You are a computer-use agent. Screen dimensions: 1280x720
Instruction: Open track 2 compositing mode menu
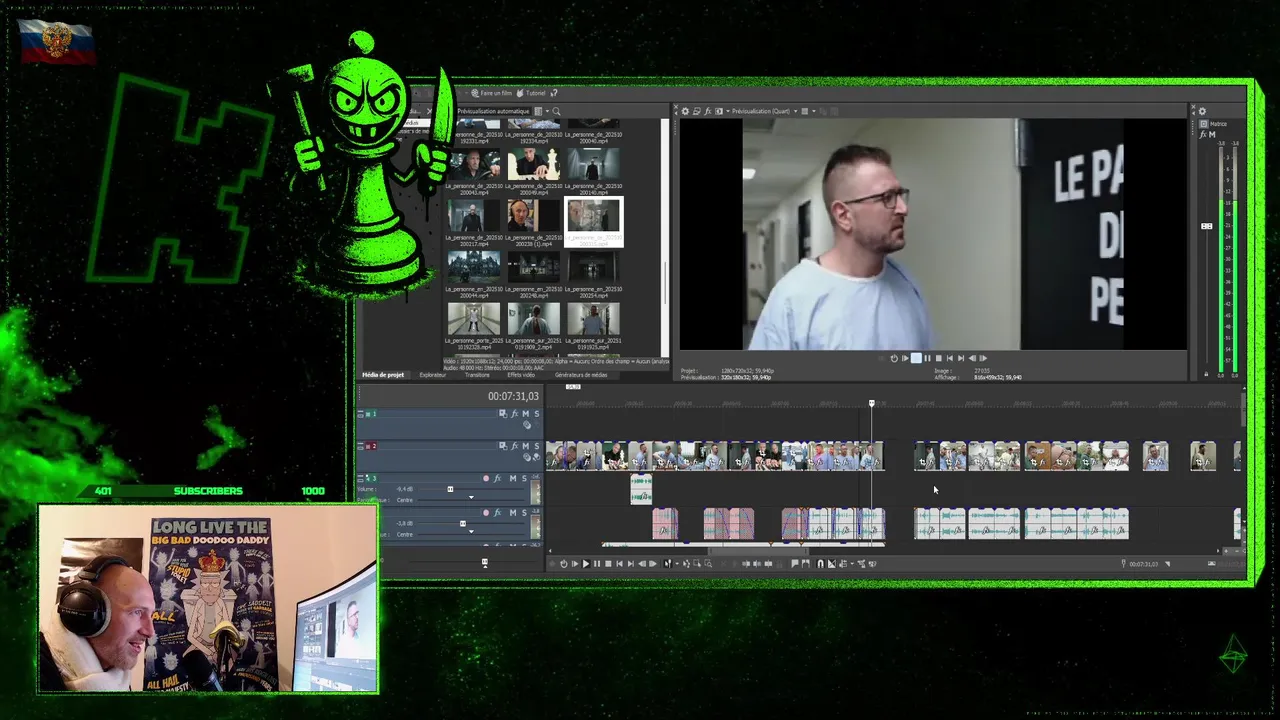pos(527,457)
